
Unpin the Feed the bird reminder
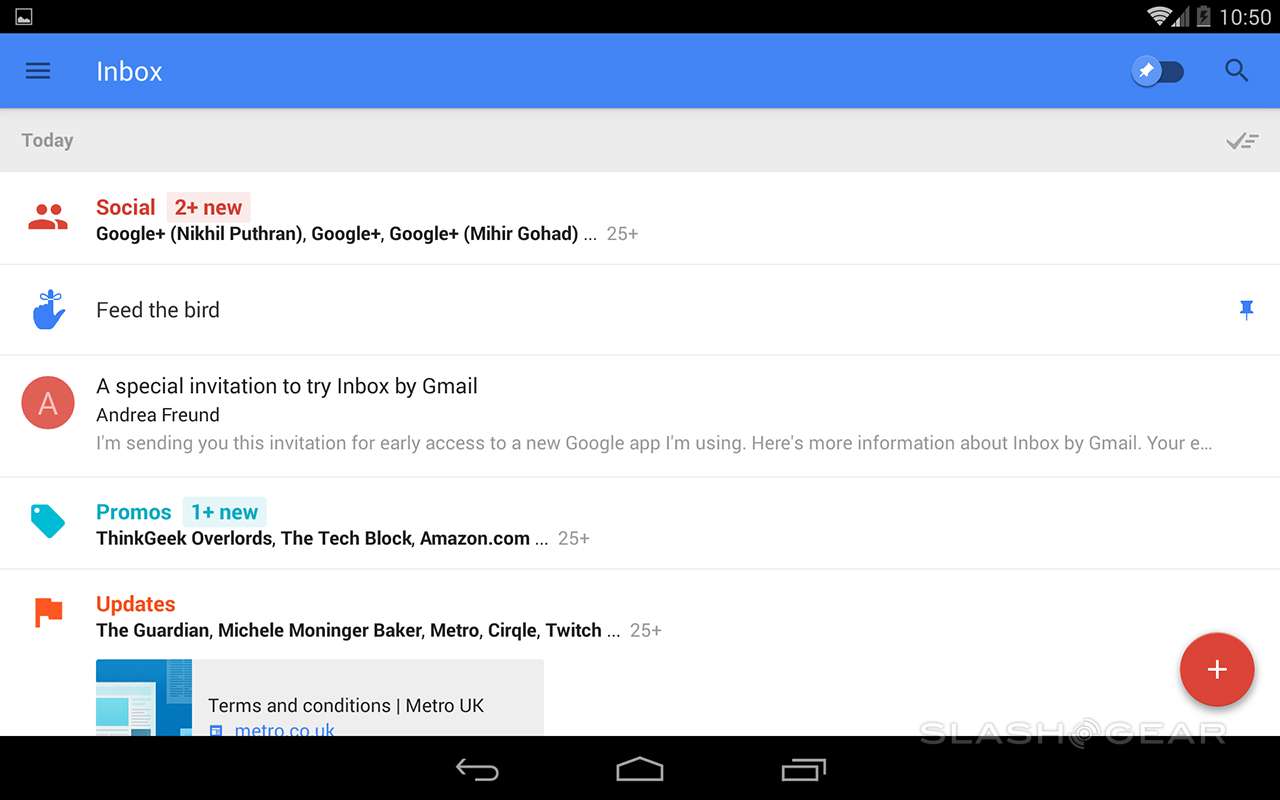tap(1246, 310)
